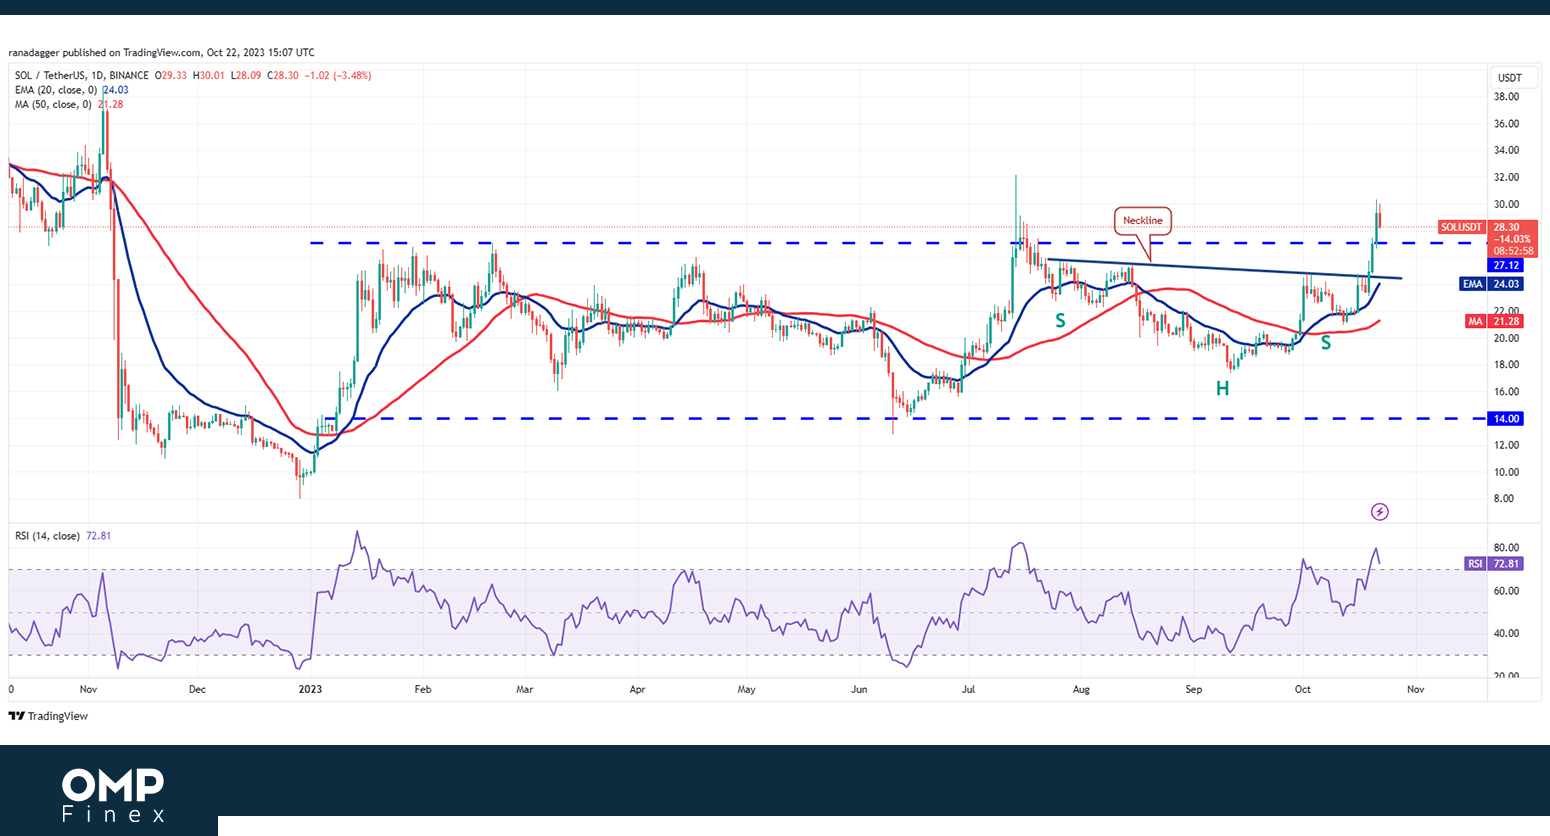This screenshot has height=836, width=1550.
Task: Click the MA (50, close, 0) legend
Action: click(x=53, y=104)
